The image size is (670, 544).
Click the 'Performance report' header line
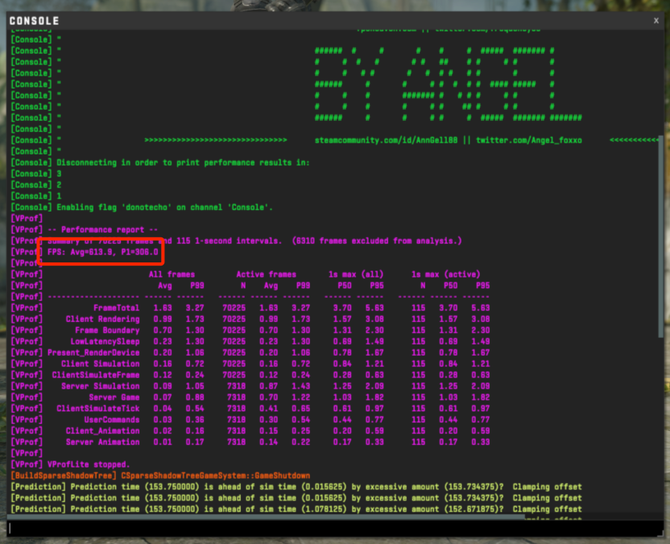(101, 230)
